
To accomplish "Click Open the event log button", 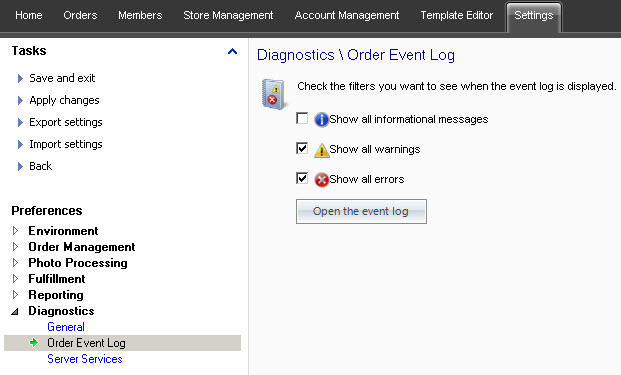I will (x=361, y=211).
